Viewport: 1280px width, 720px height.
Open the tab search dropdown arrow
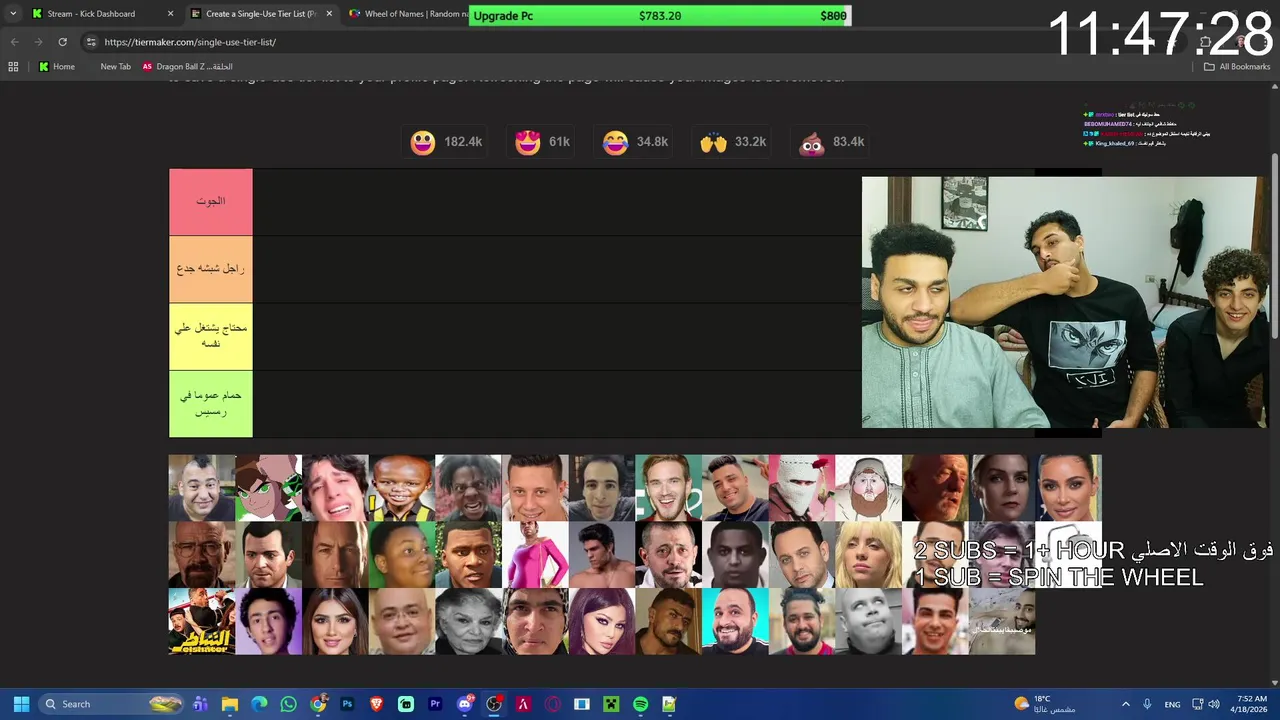tap(12, 14)
